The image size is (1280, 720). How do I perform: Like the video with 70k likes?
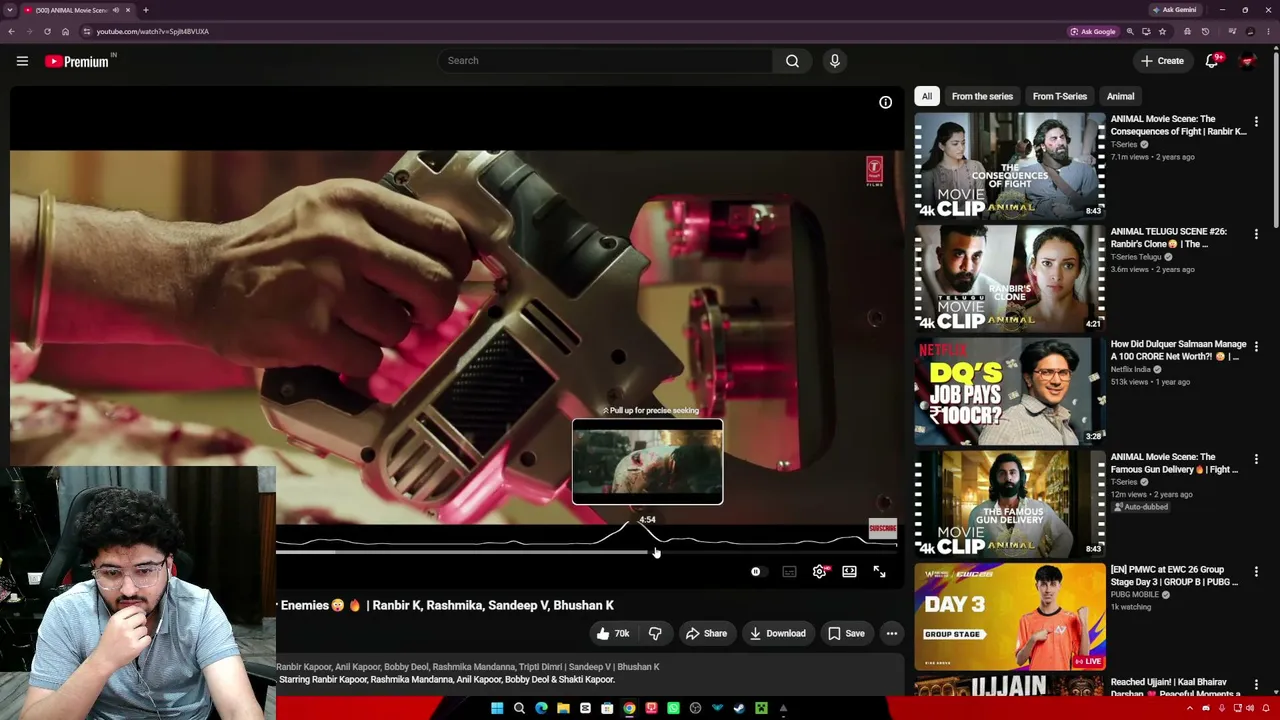613,633
